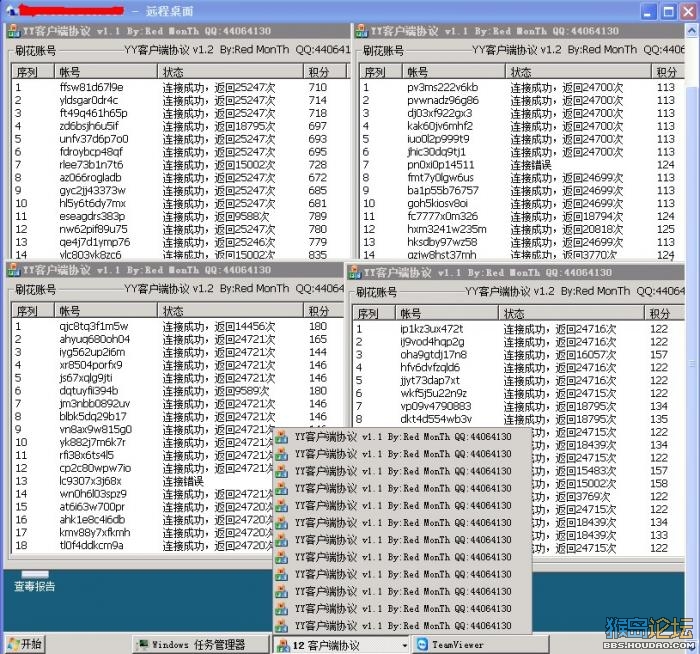Image resolution: width=700 pixels, height=654 pixels.
Task: Click status 返回14456次 in bottom-left window
Action: (245, 326)
